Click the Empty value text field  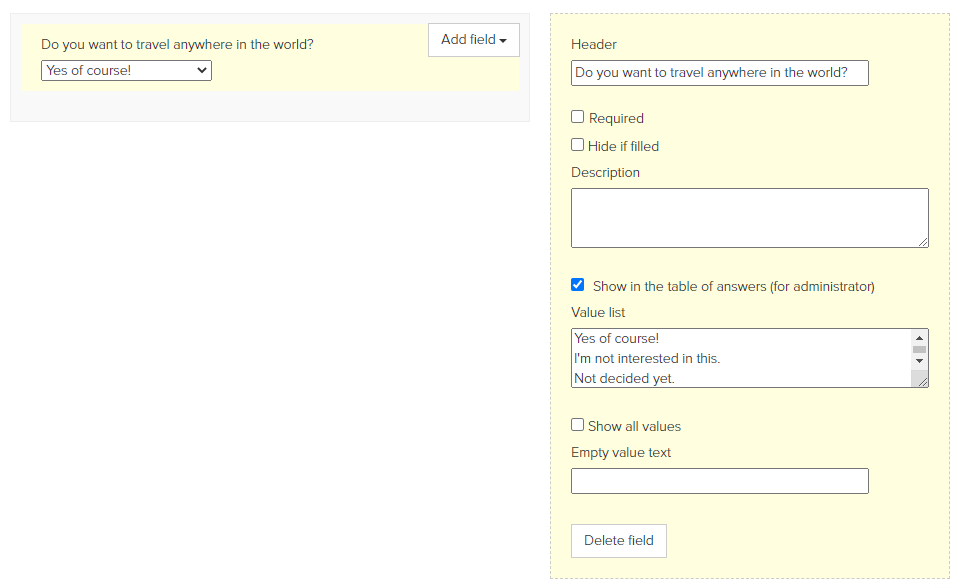coord(720,481)
